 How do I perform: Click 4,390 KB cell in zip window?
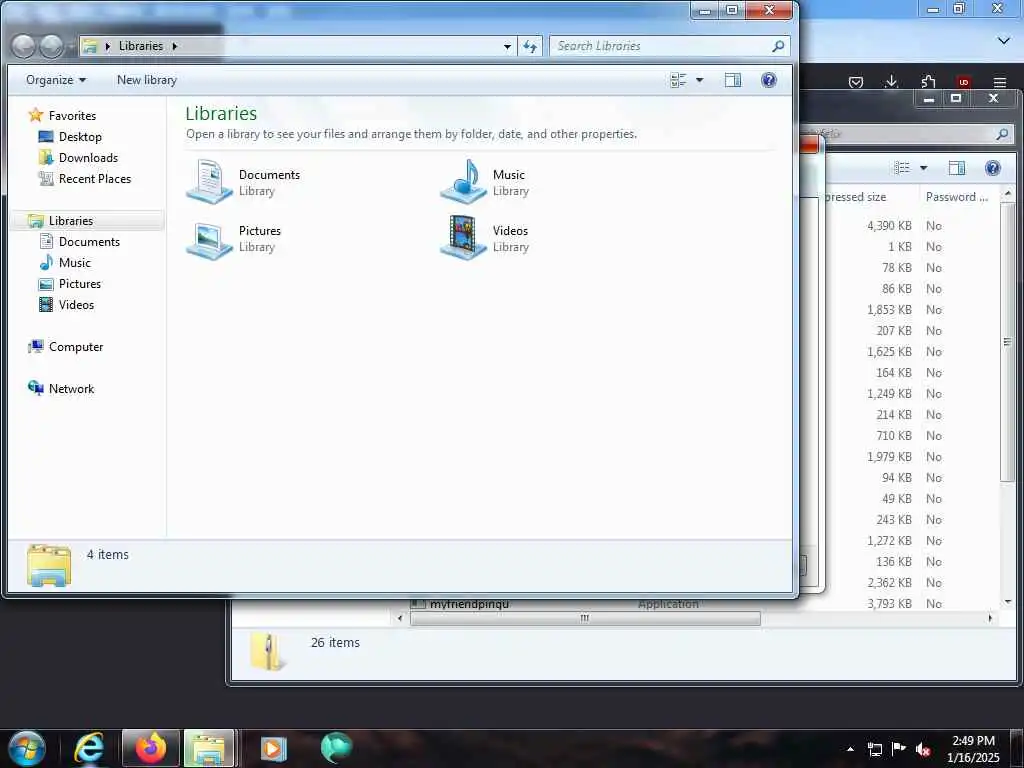(x=889, y=225)
